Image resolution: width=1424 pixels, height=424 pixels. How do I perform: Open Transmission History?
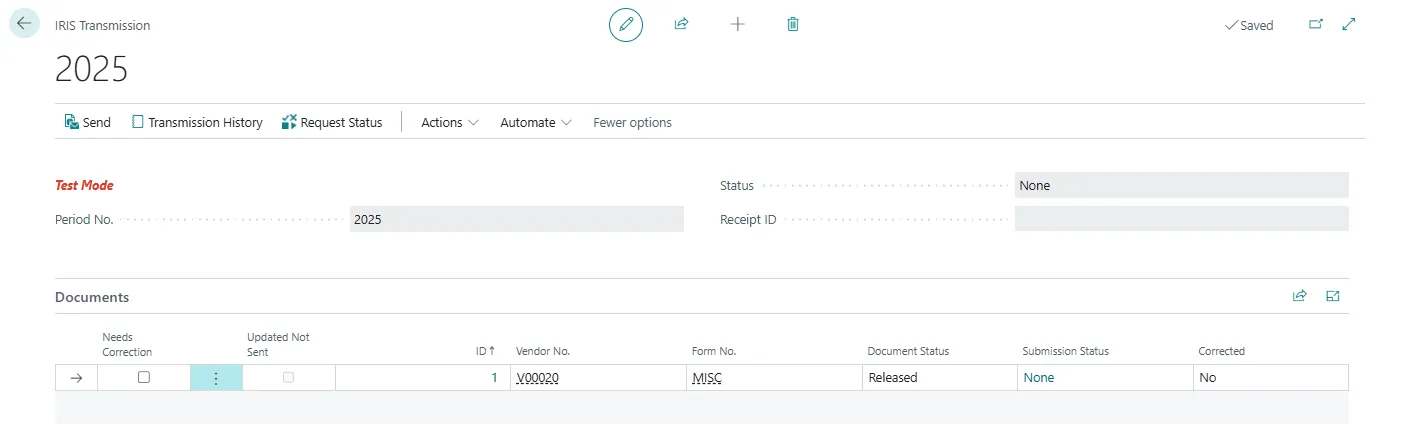click(x=197, y=122)
